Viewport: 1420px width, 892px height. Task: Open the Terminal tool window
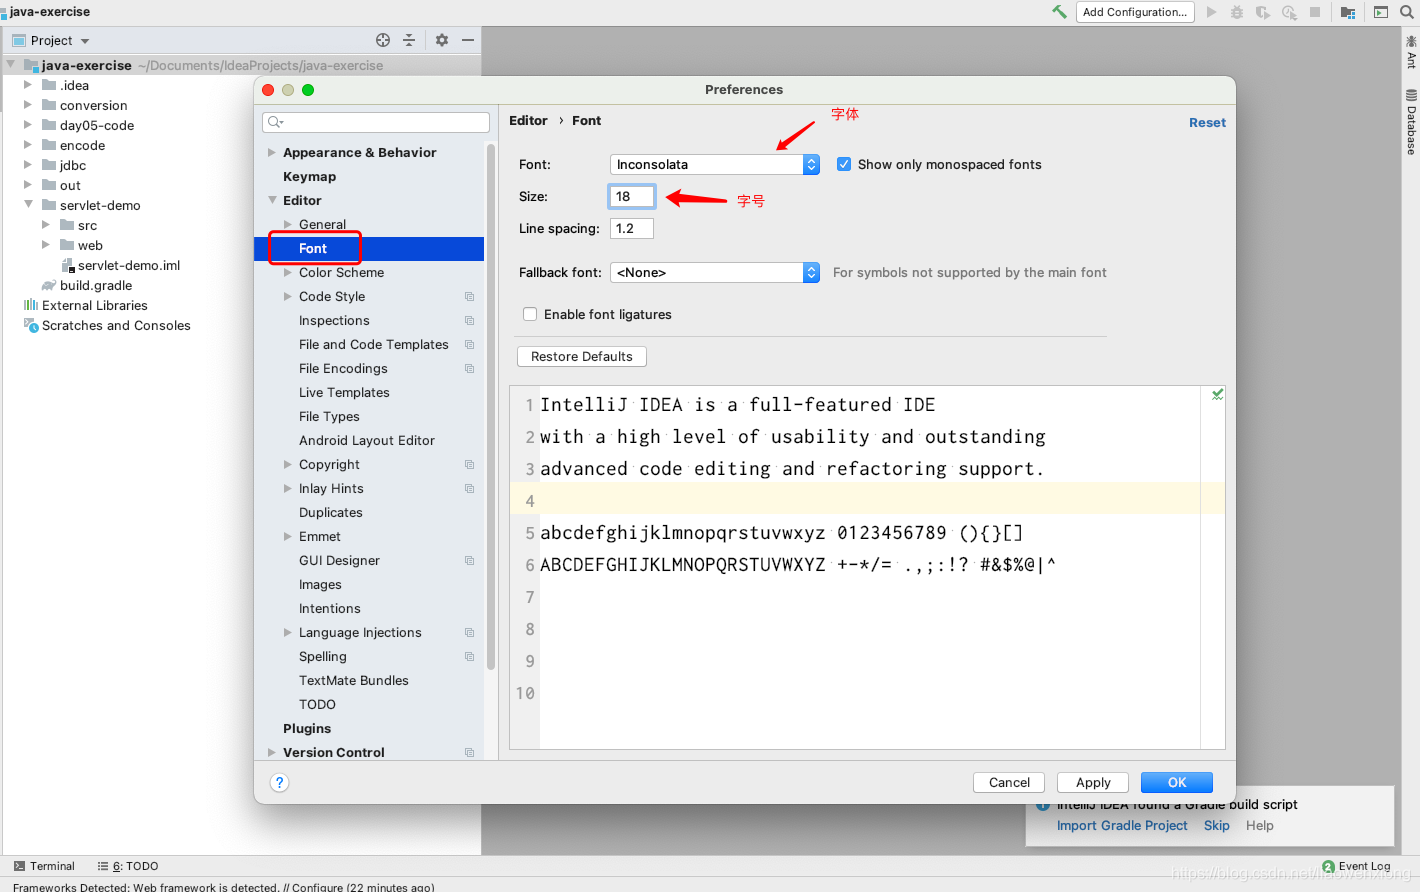44,866
